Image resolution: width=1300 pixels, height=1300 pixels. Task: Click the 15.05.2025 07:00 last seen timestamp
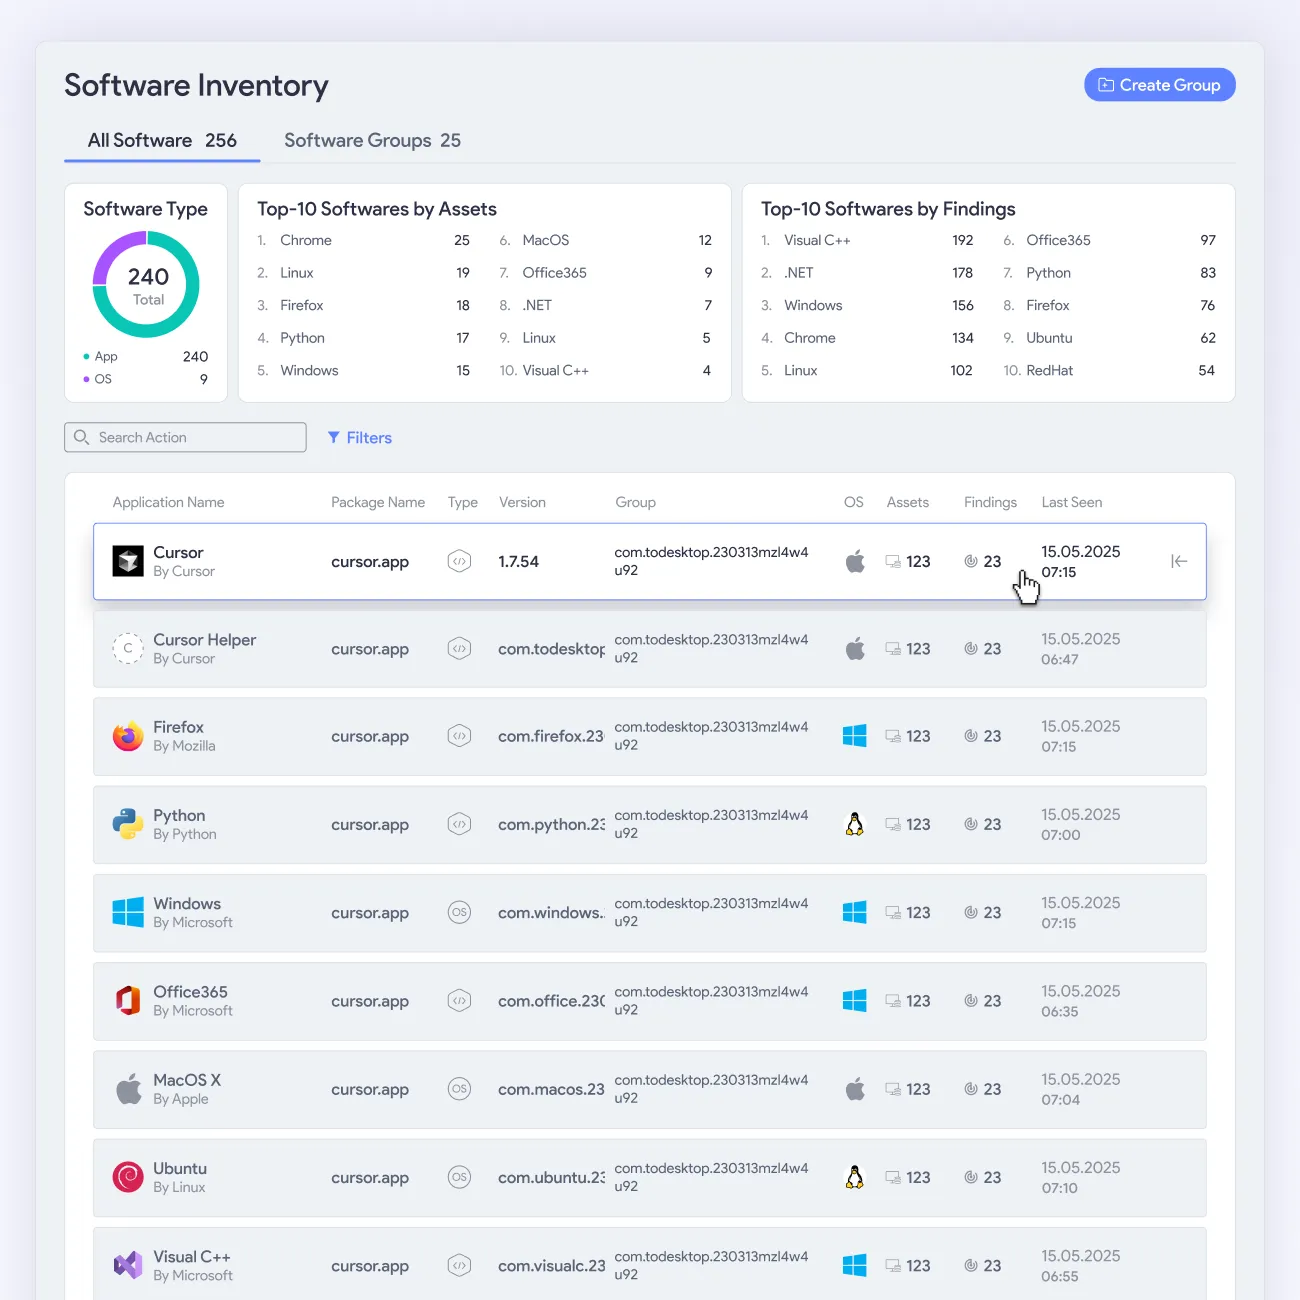tap(1081, 824)
